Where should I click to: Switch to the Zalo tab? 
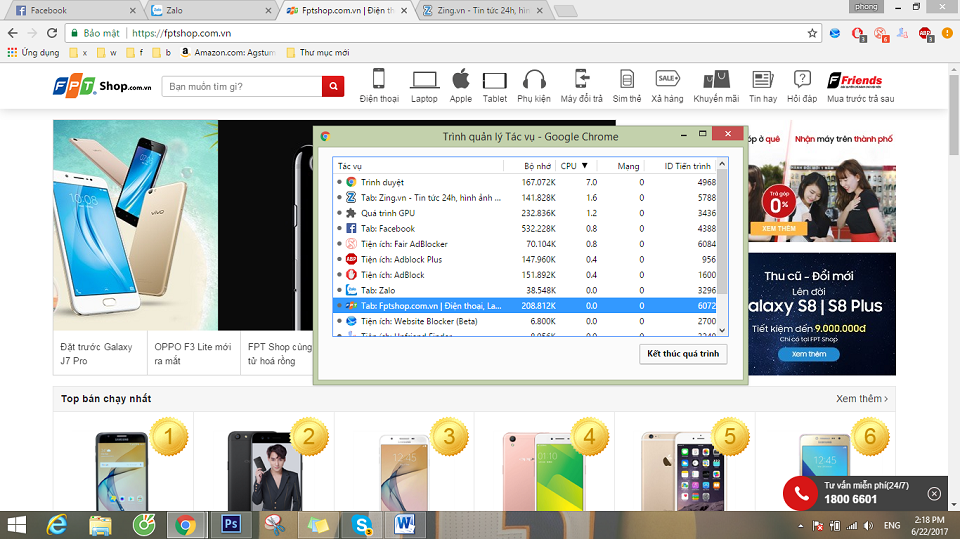pos(210,10)
